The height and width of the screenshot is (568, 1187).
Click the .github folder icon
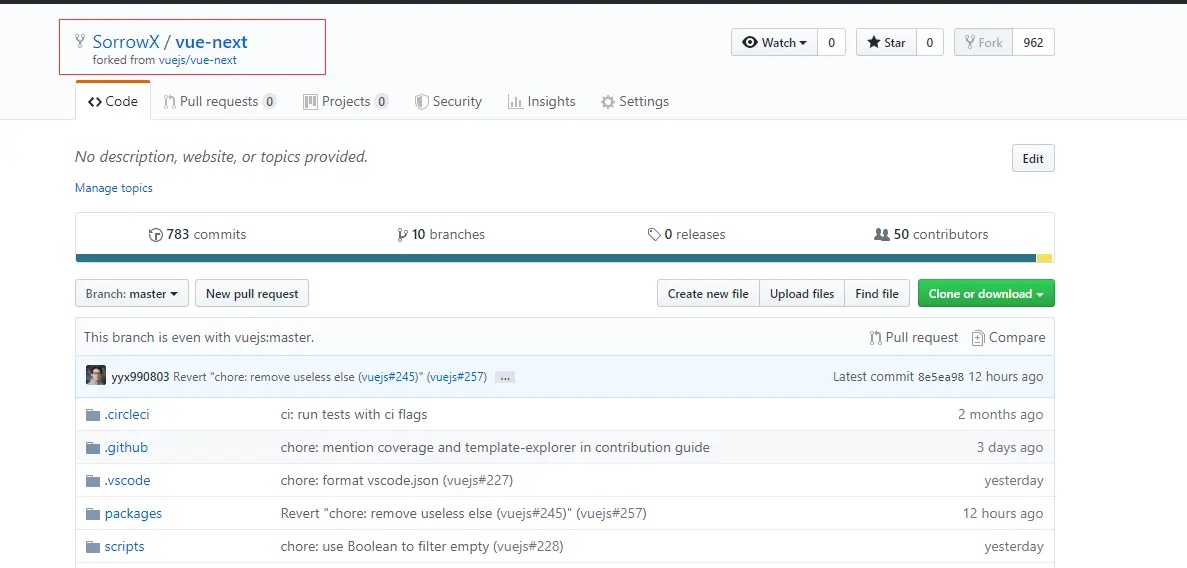pyautogui.click(x=93, y=448)
